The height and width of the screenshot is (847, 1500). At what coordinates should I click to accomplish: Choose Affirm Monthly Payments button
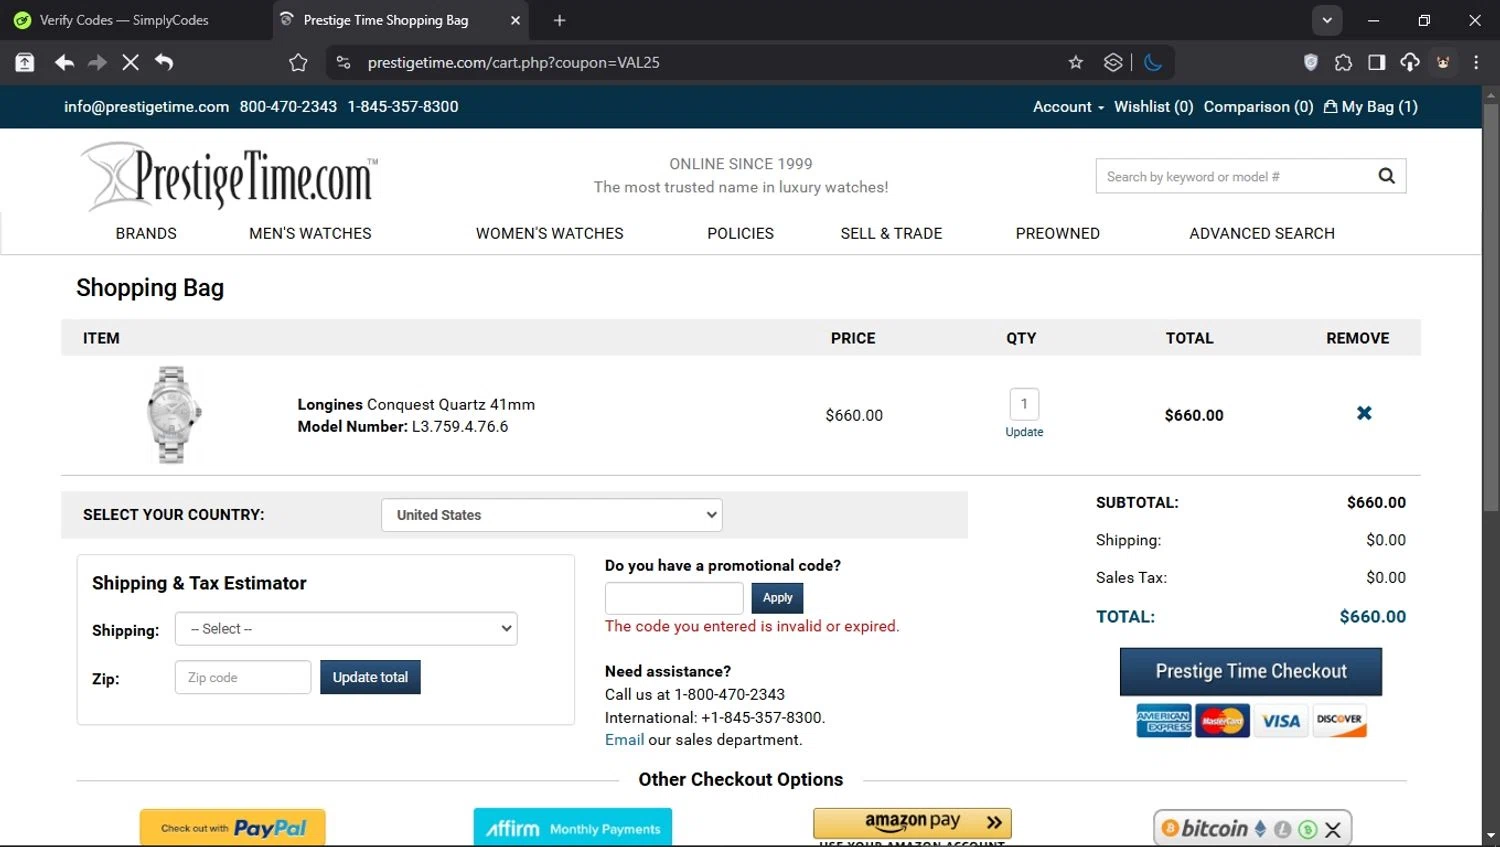pos(573,828)
